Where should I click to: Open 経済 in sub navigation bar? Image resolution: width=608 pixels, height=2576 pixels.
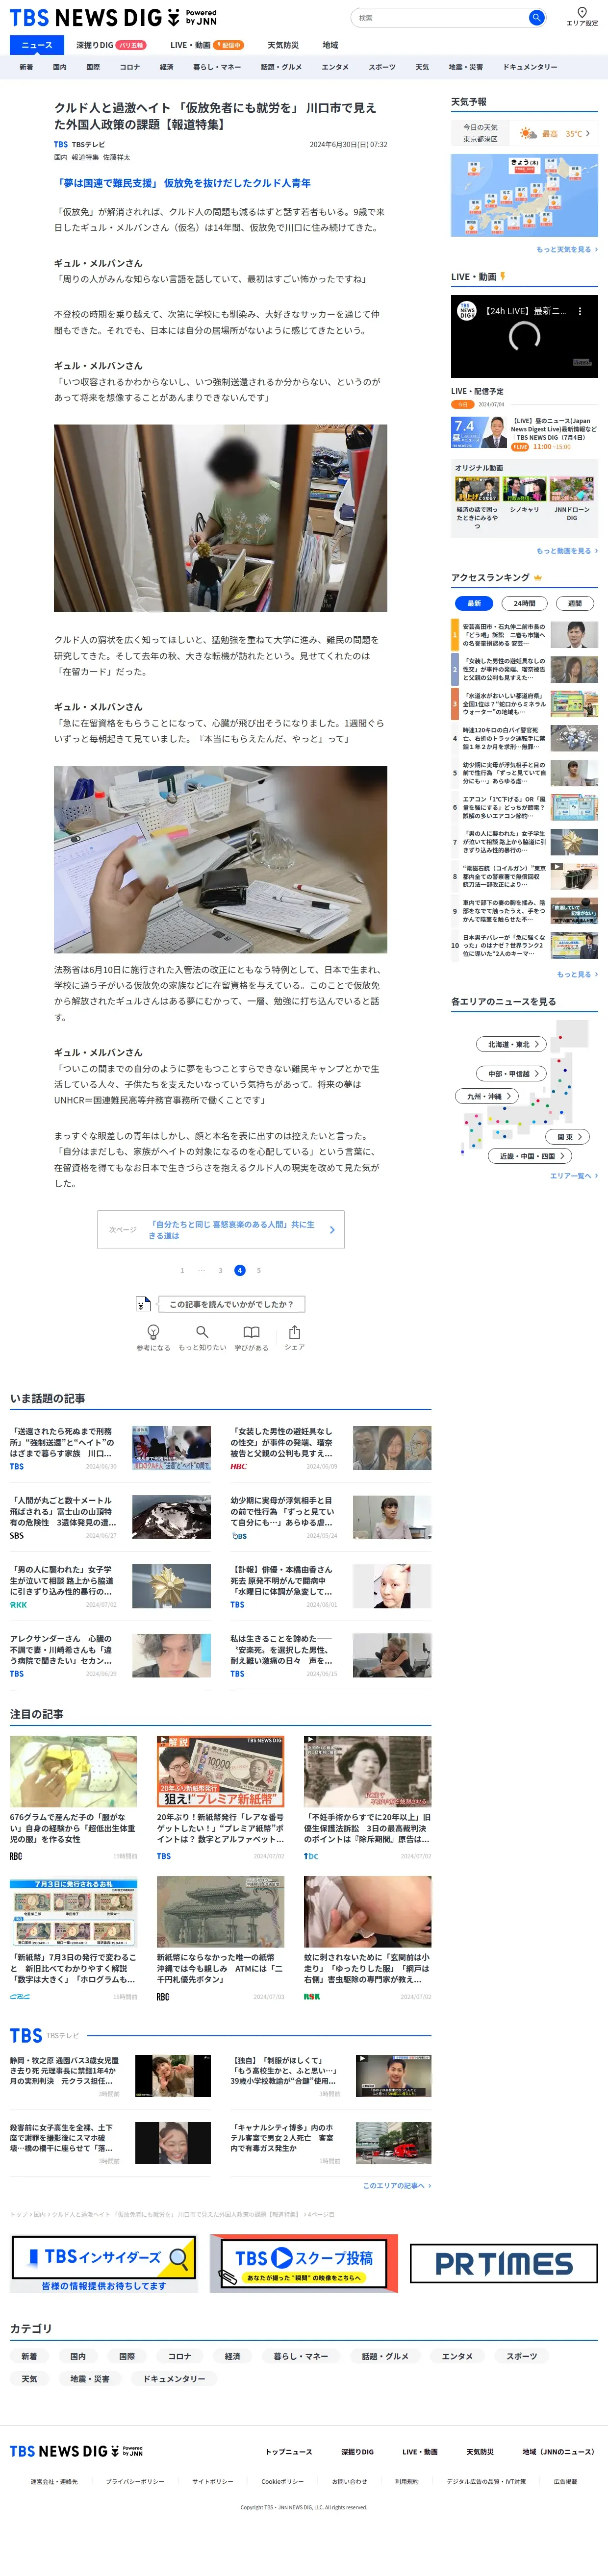167,67
